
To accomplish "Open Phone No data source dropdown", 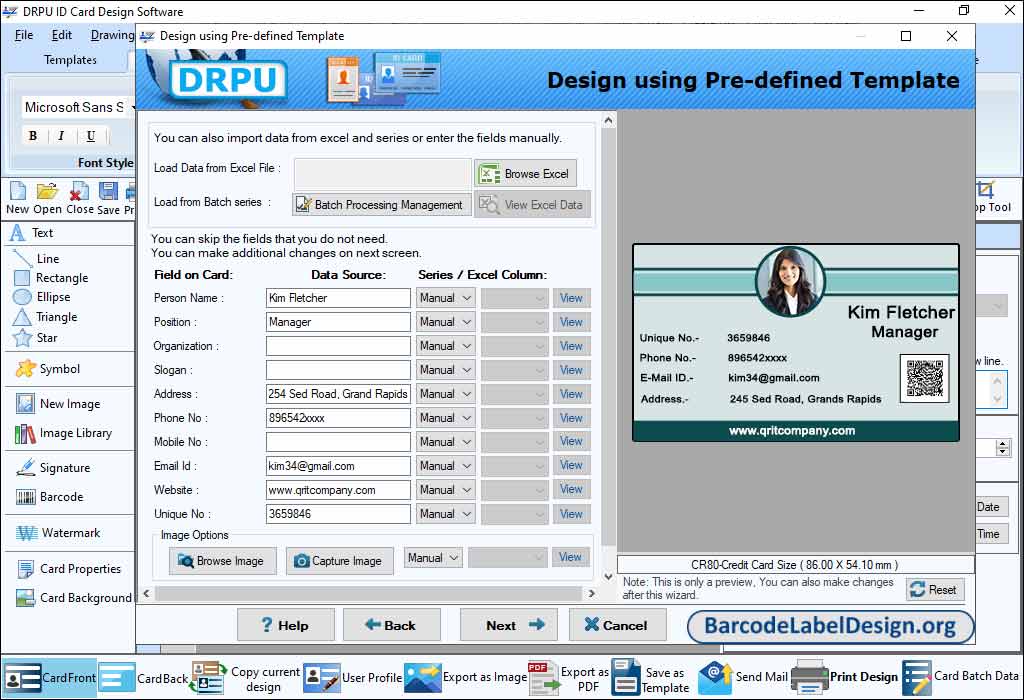I will point(445,418).
